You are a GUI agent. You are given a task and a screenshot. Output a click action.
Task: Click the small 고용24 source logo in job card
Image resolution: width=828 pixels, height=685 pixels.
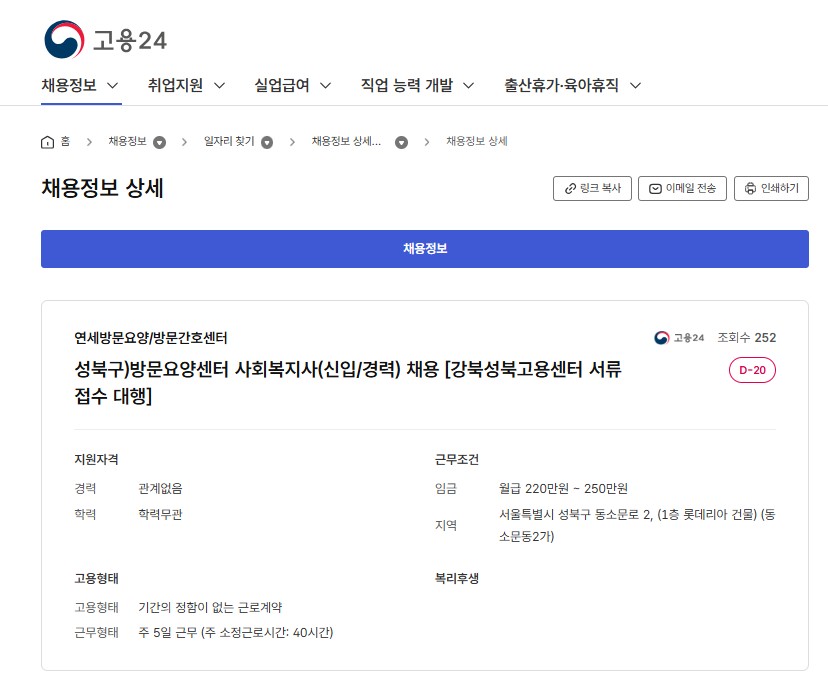pyautogui.click(x=679, y=337)
